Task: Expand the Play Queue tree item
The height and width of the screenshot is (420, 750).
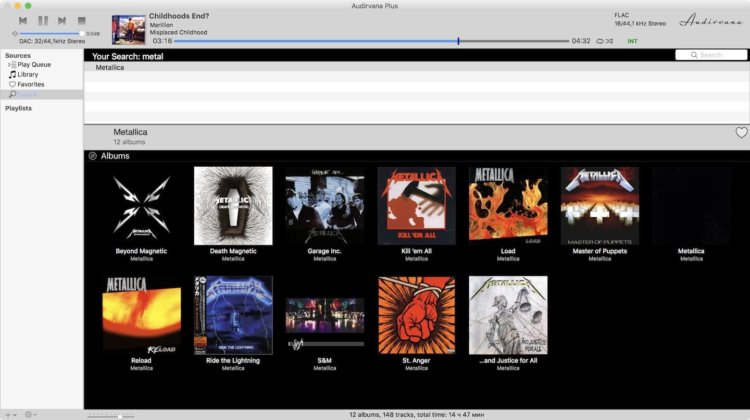Action: point(9,65)
